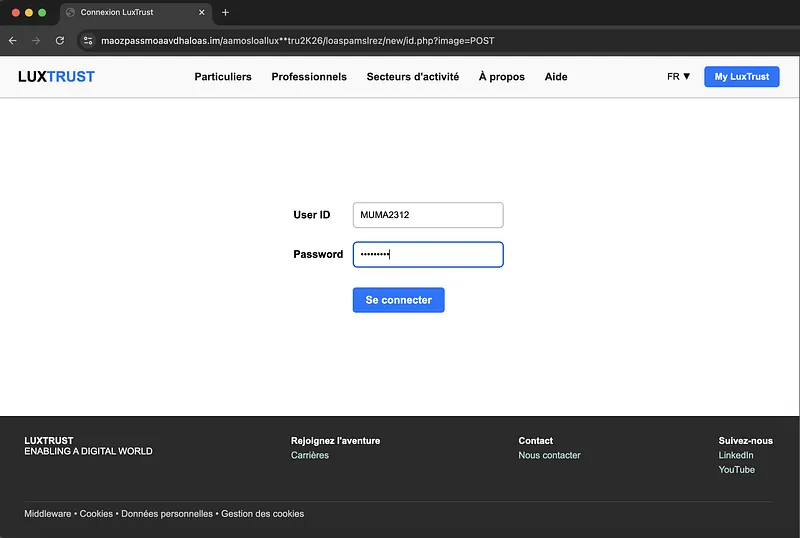Click the Se connecter button
800x538 pixels.
(x=398, y=300)
